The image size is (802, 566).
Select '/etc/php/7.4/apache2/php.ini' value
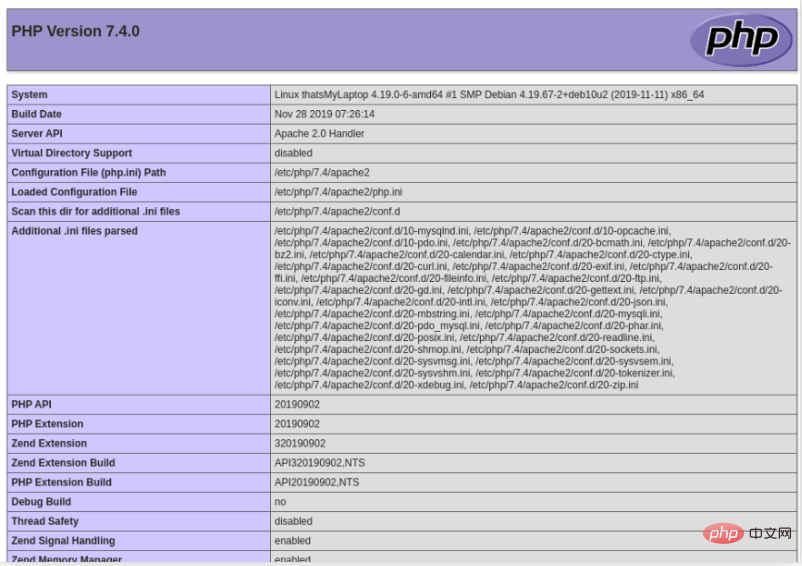(x=338, y=192)
